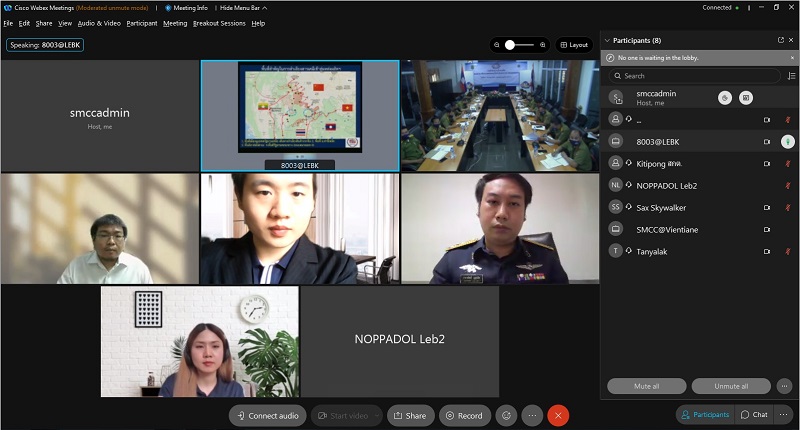Collapse menu with Hide Menu Bar
Image resolution: width=800 pixels, height=430 pixels.
point(239,7)
